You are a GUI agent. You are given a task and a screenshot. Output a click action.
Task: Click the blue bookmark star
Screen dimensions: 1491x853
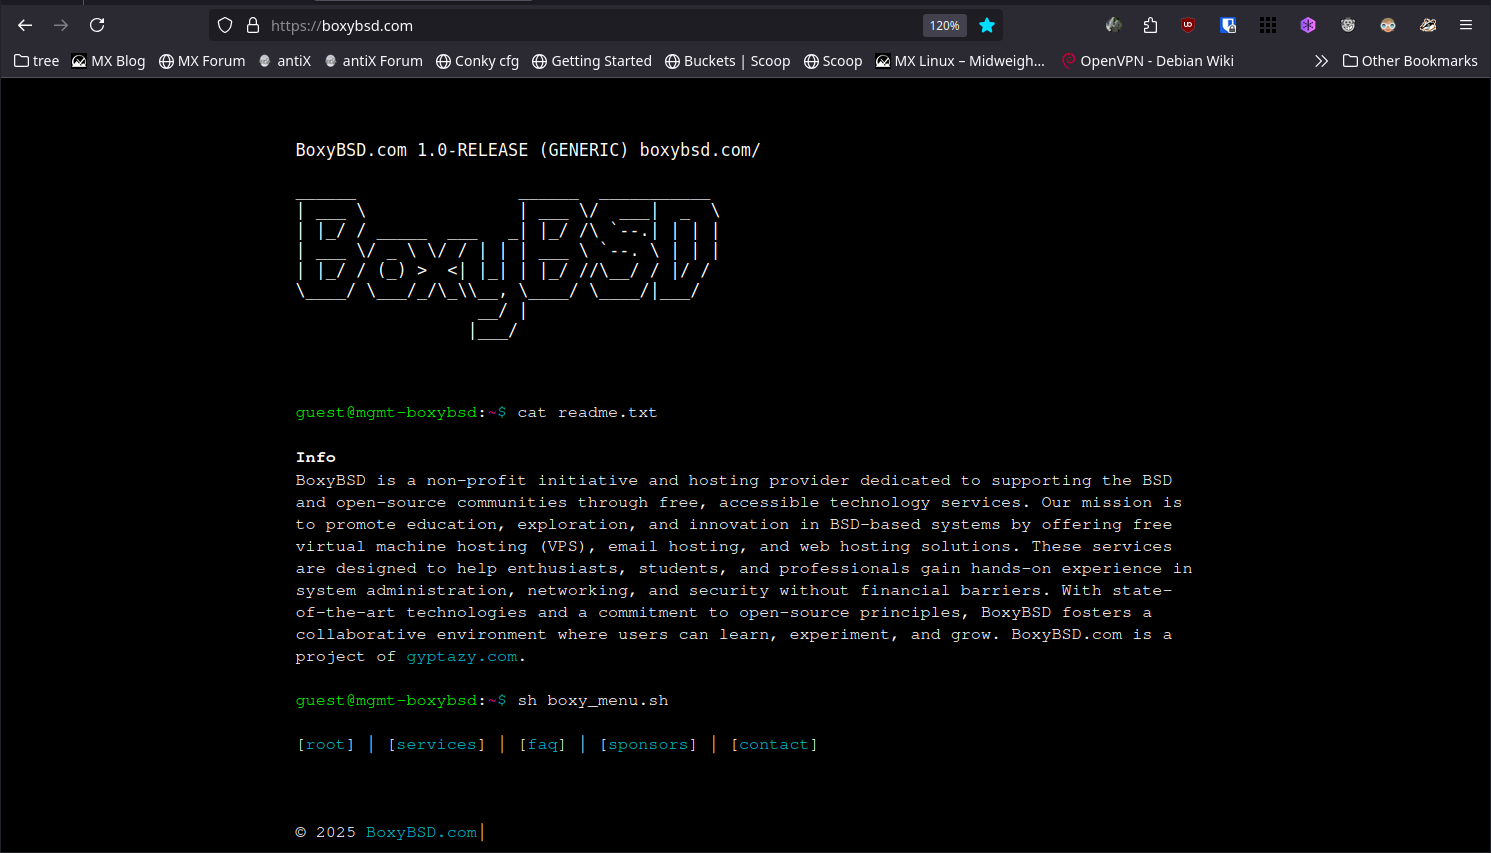(987, 25)
